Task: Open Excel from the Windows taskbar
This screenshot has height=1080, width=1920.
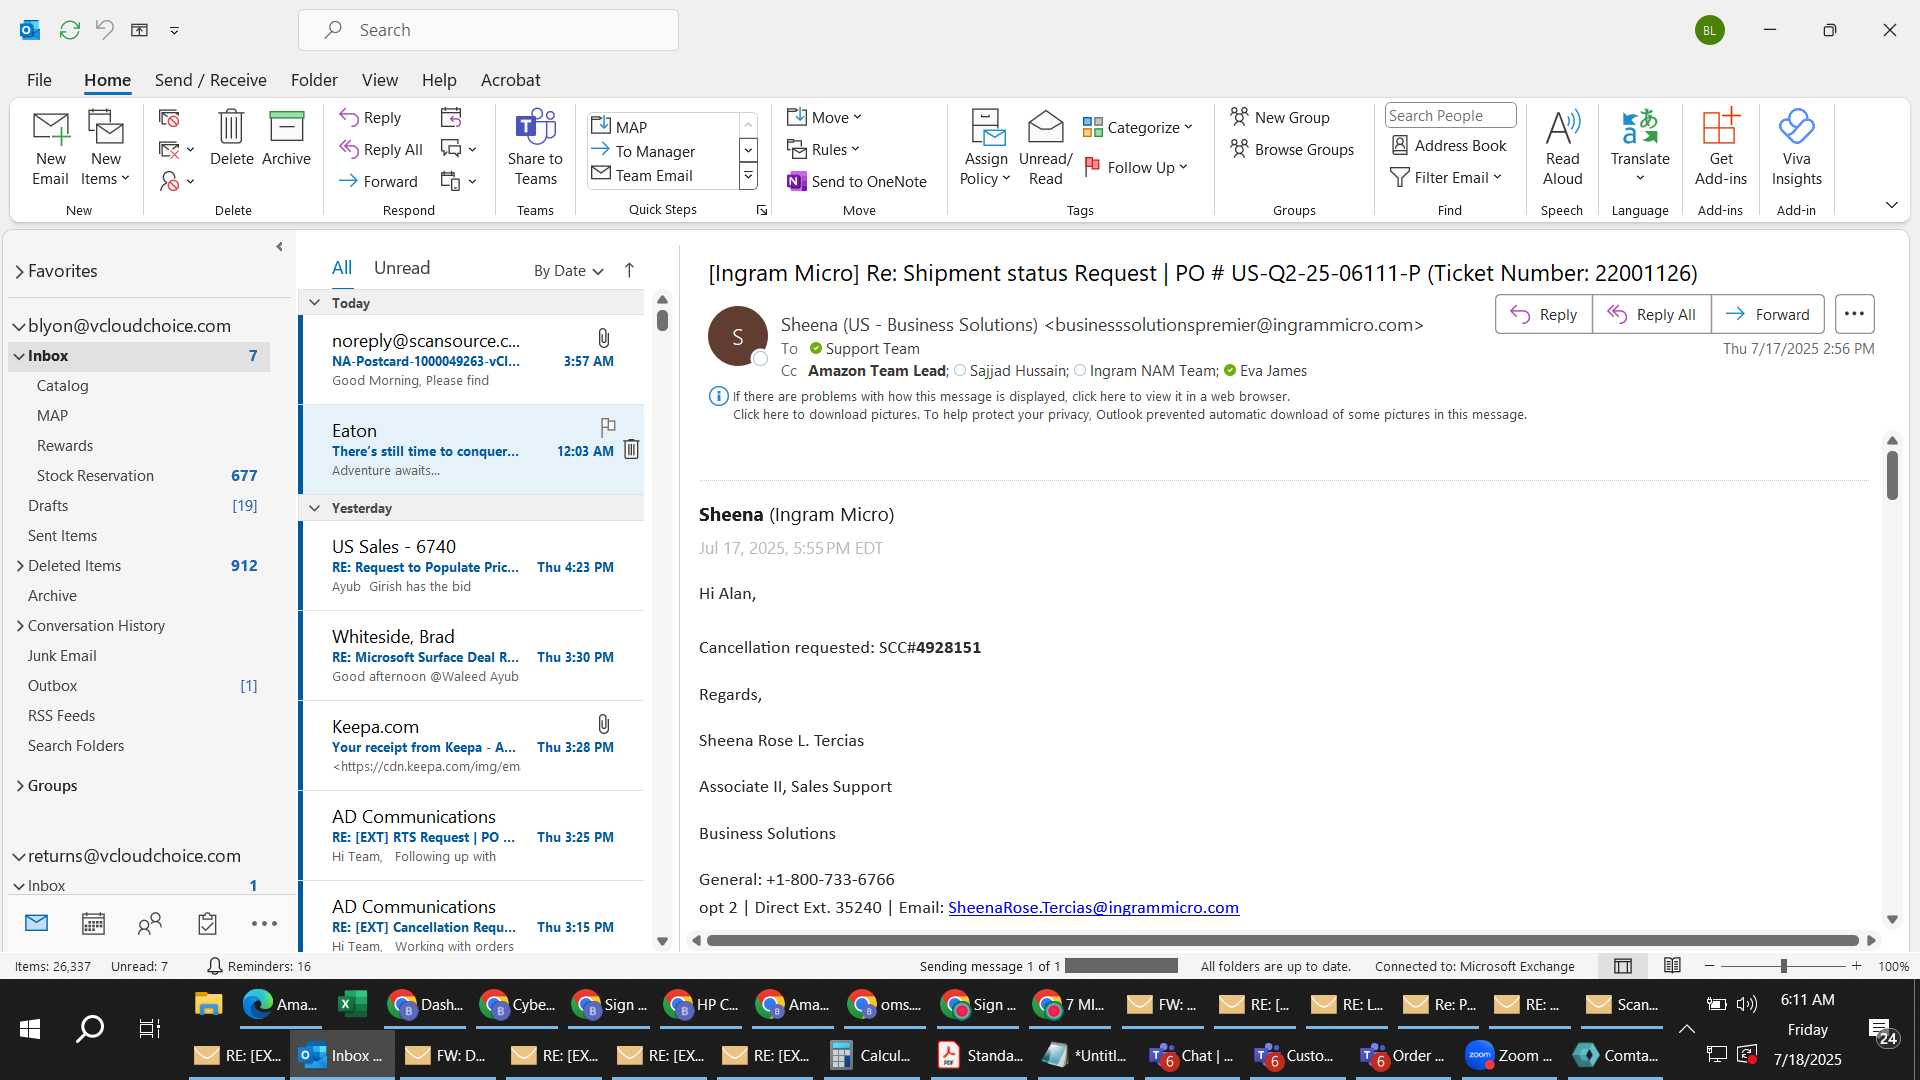Action: (x=352, y=1004)
